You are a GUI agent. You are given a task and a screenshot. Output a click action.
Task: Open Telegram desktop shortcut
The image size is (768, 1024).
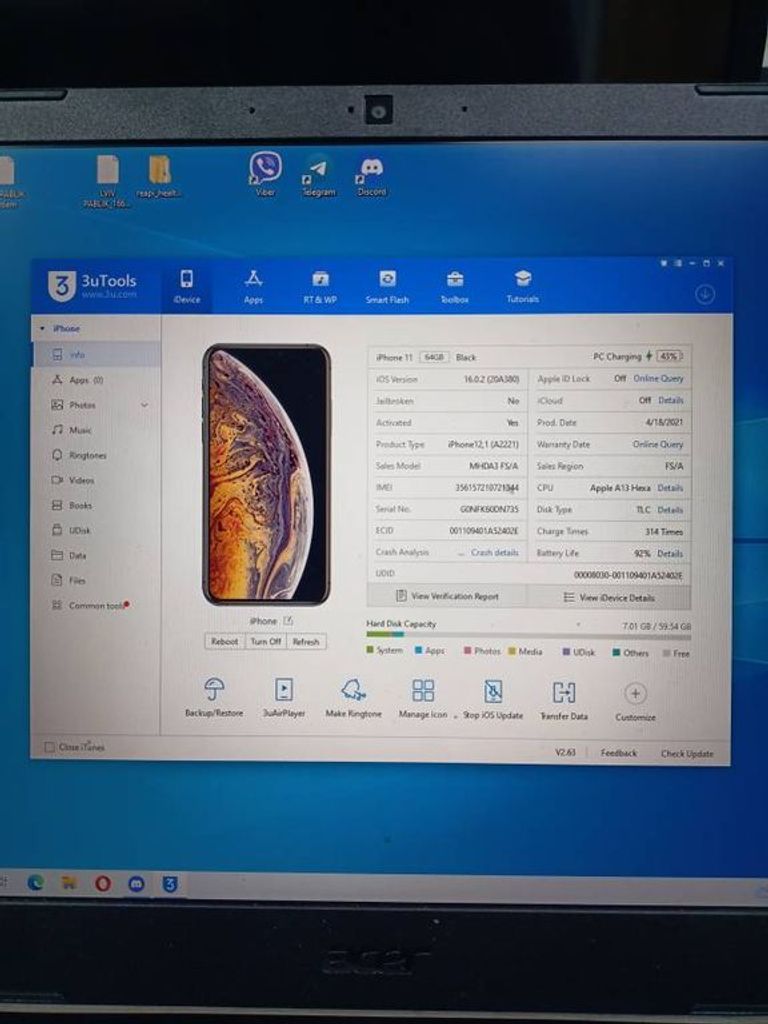(318, 176)
